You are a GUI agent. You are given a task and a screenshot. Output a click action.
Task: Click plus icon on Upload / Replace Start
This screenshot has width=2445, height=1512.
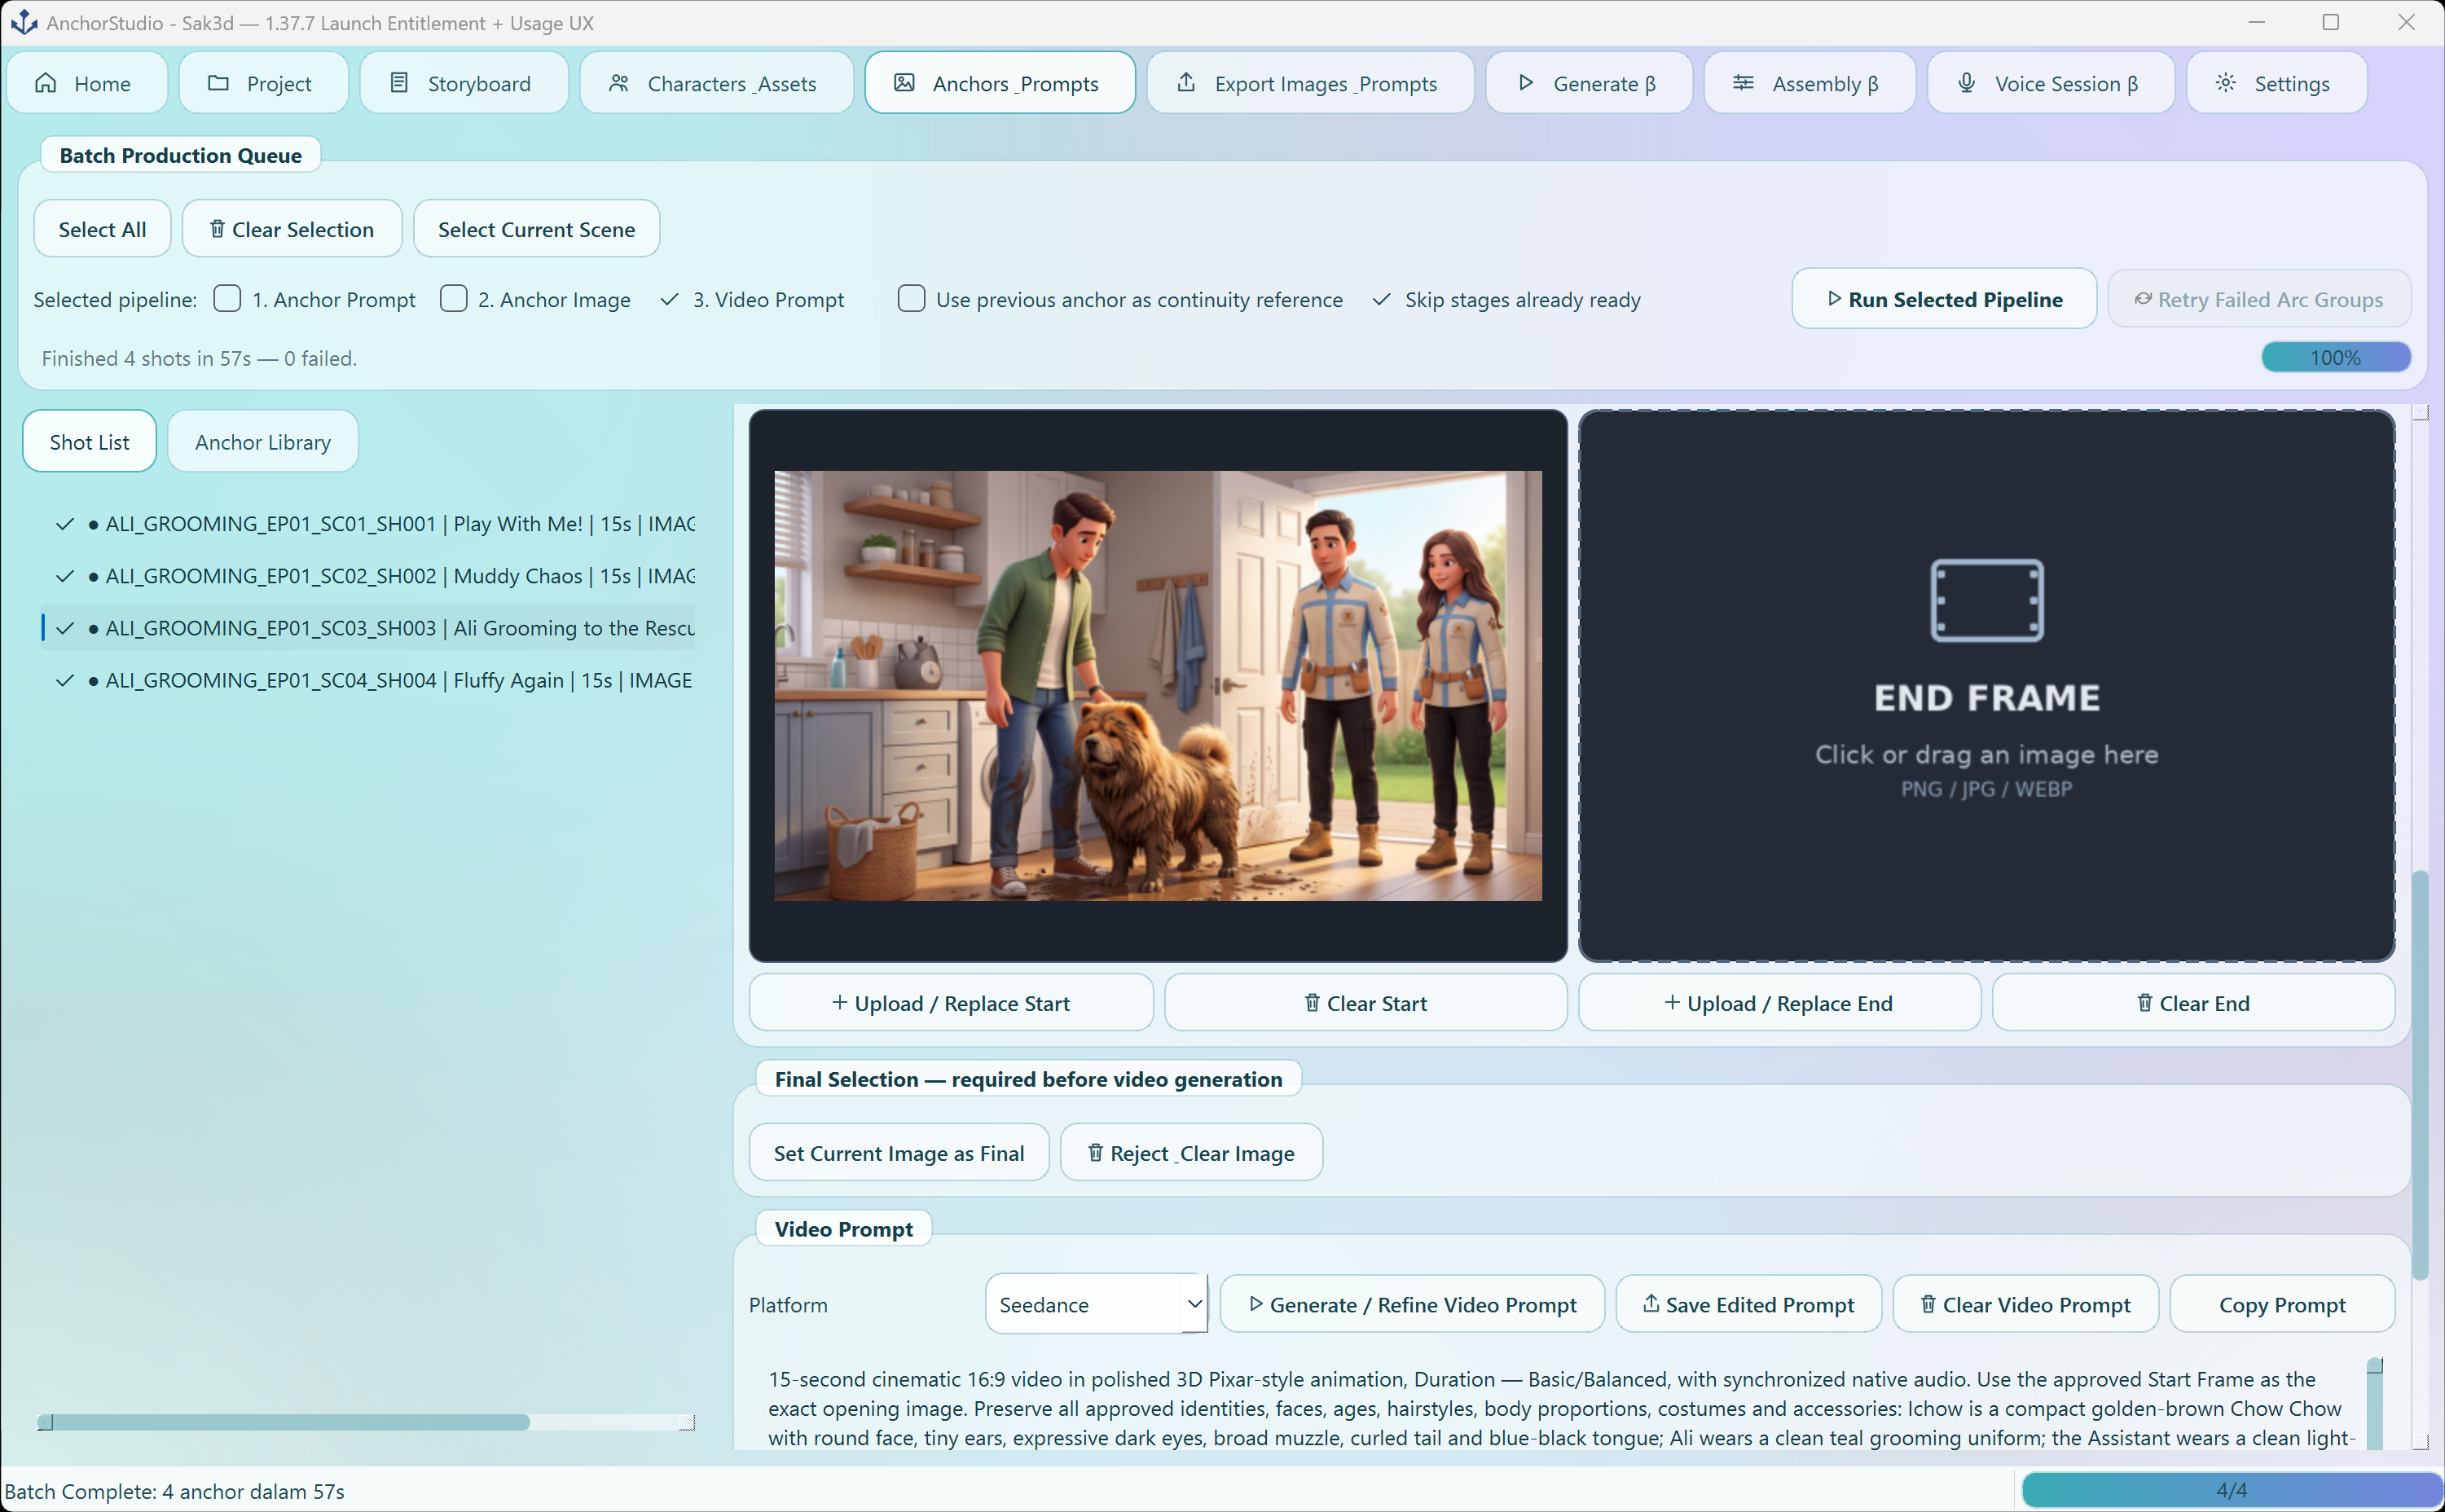840,1002
